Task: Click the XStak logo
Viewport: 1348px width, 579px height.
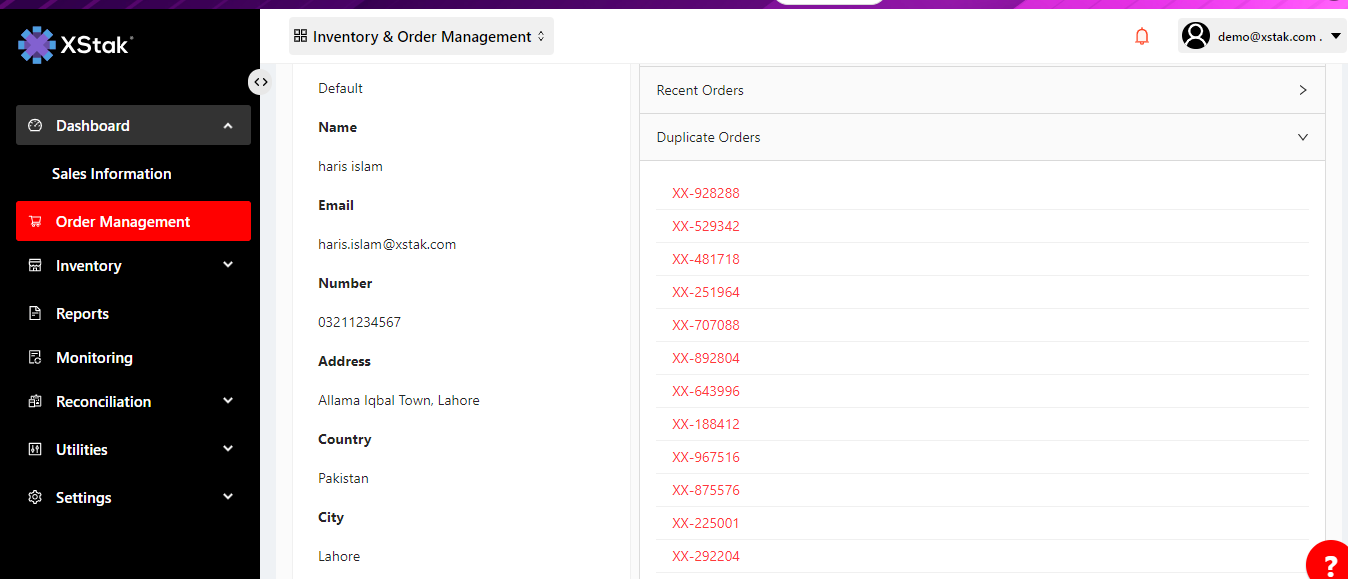Action: (75, 44)
